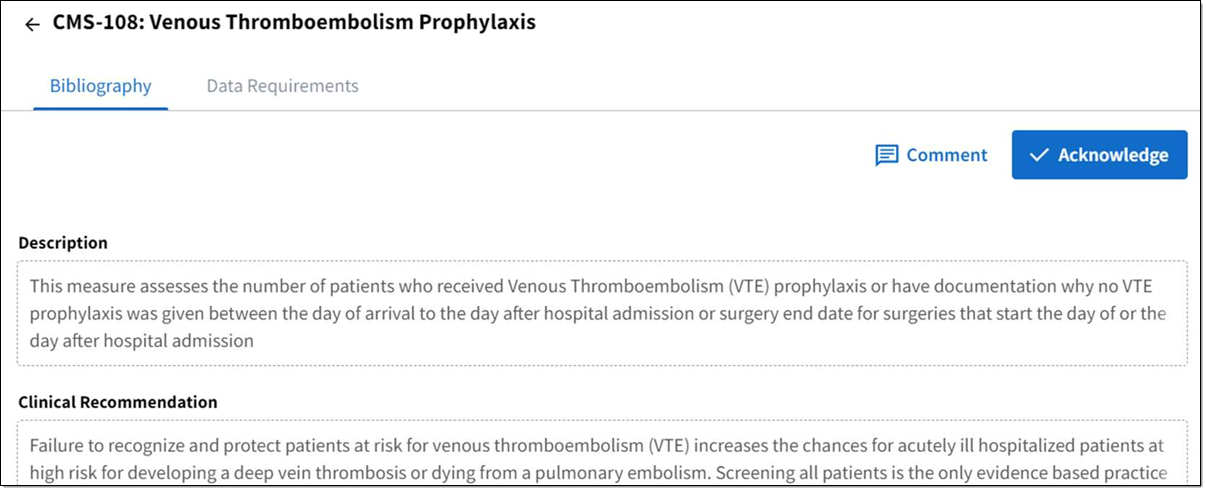The height and width of the screenshot is (491, 1206).
Task: Click the speech bubble Comment icon
Action: (x=886, y=156)
